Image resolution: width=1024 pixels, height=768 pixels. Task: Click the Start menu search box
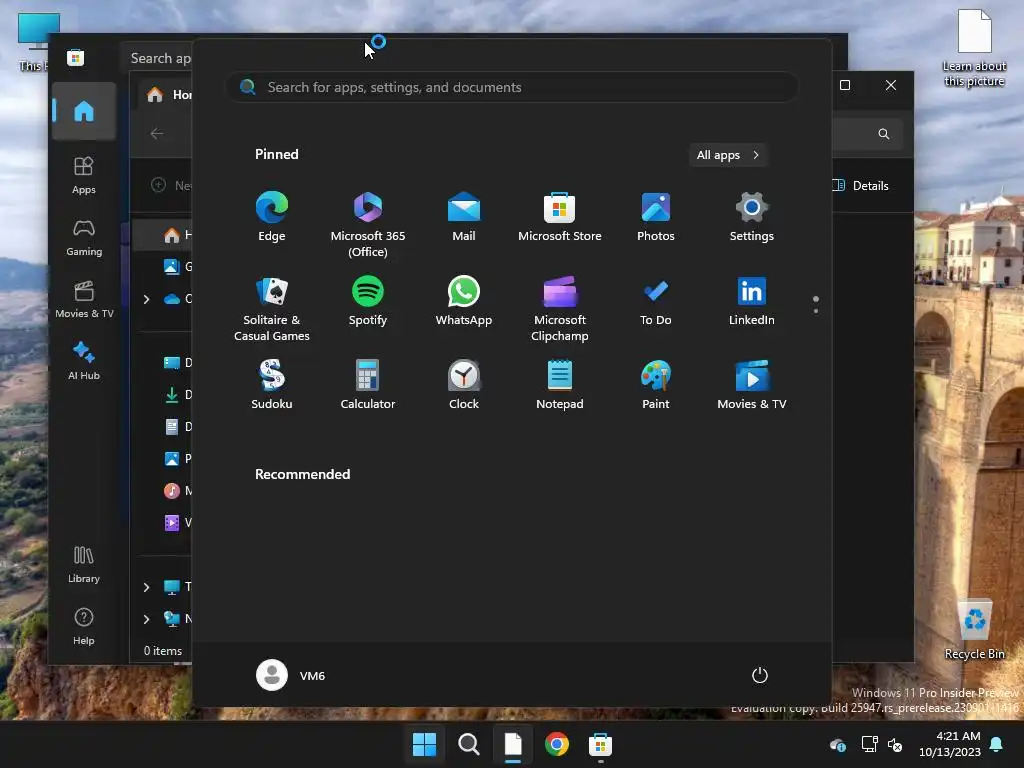click(512, 87)
